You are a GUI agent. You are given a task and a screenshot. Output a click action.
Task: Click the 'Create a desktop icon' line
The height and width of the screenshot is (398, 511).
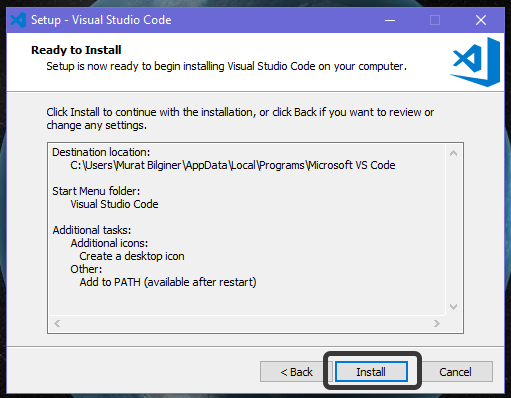point(132,256)
